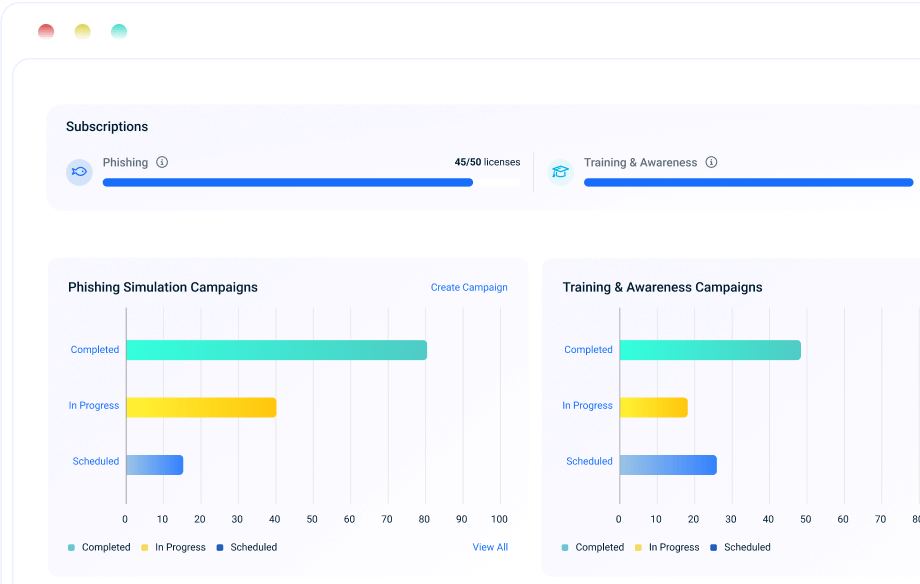Click the yellow window dot

point(82,32)
